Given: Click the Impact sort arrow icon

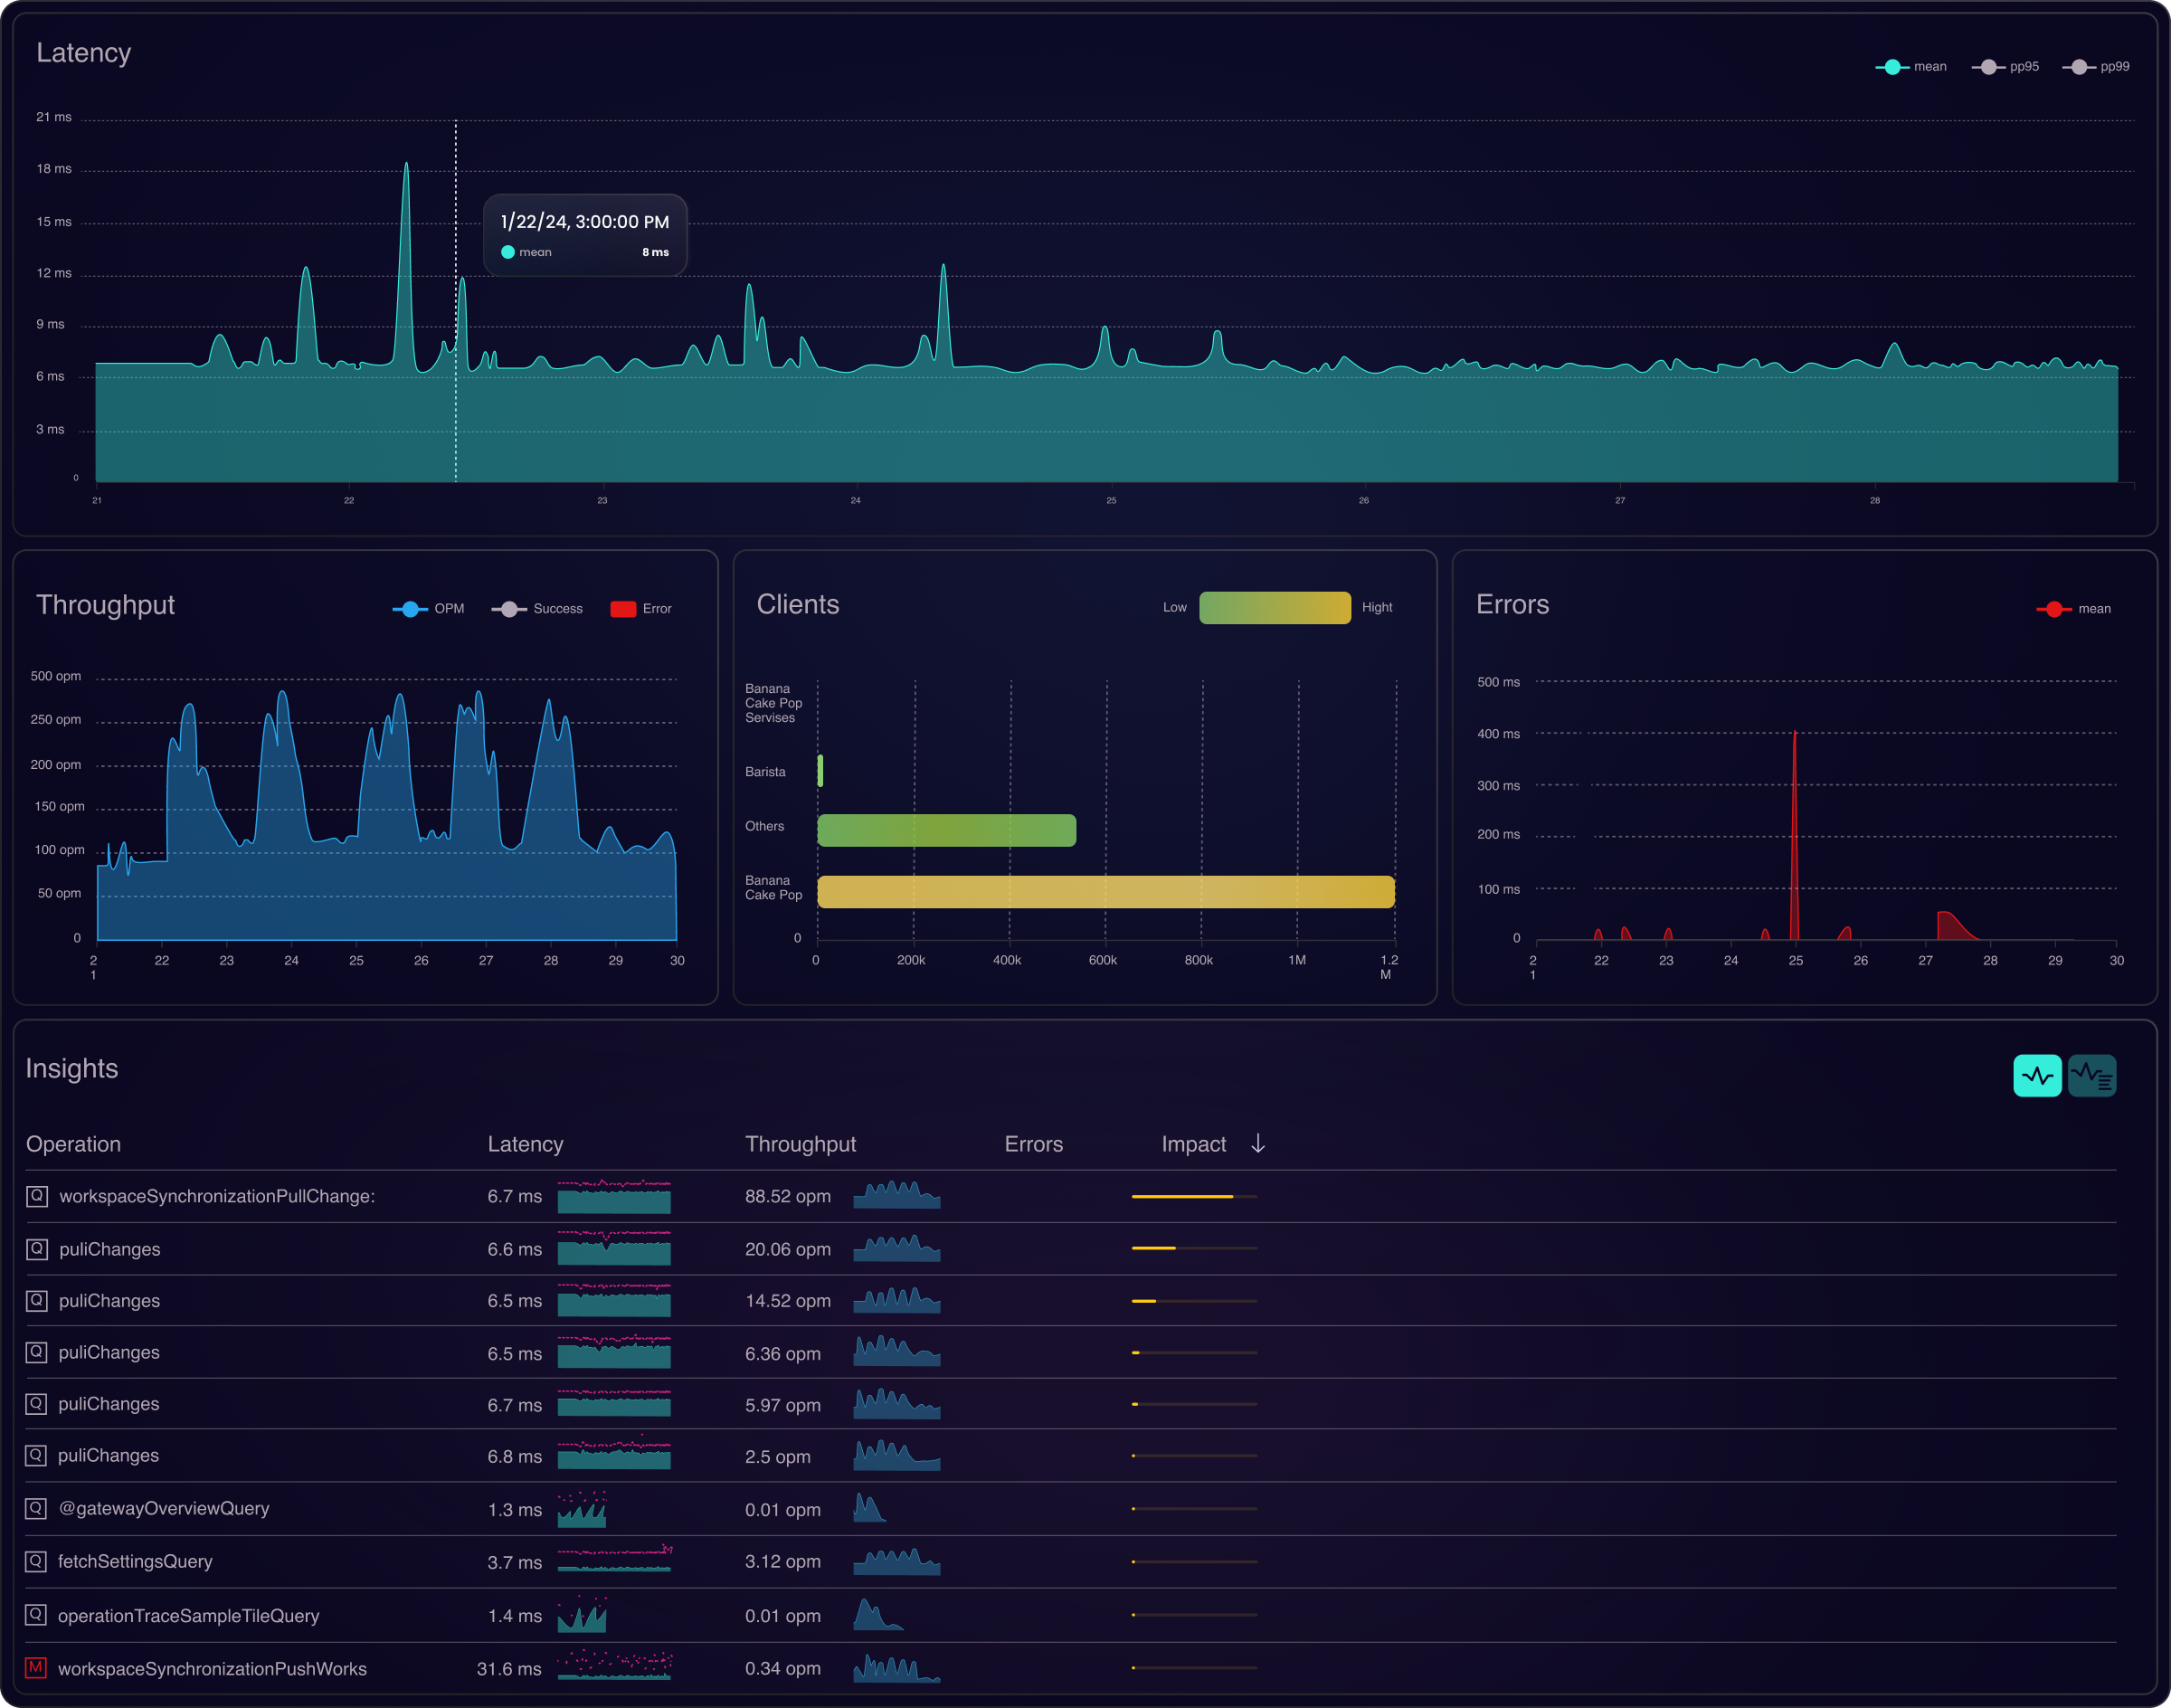Looking at the screenshot, I should 1258,1143.
